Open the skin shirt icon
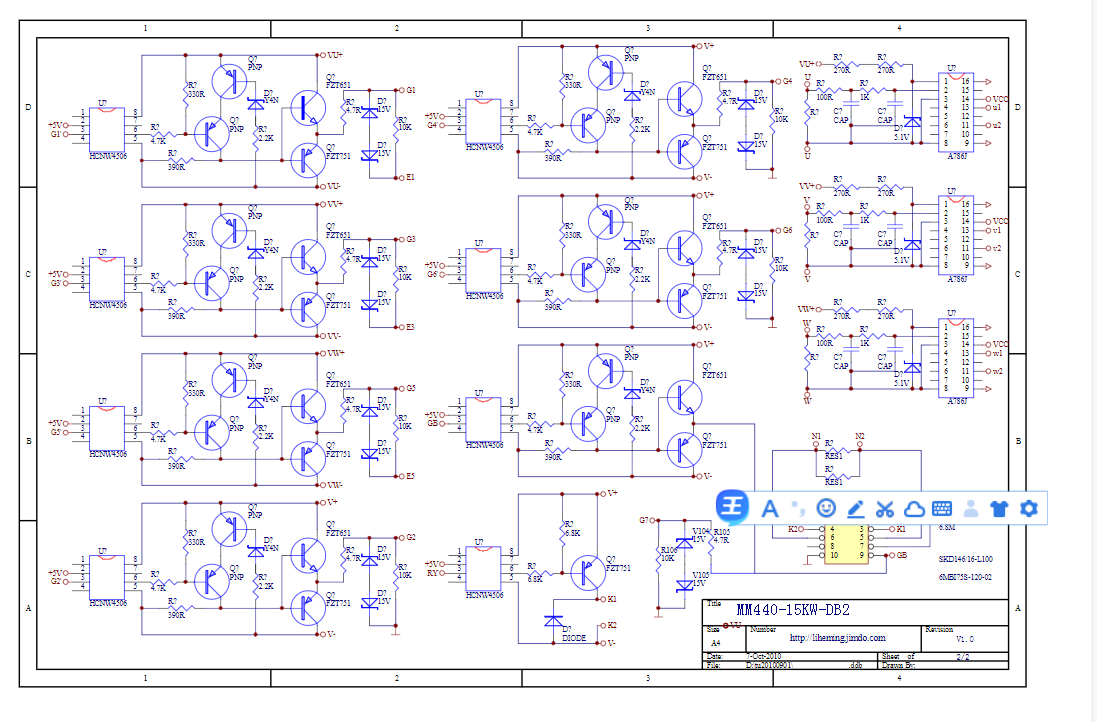Image resolution: width=1097 pixels, height=722 pixels. click(999, 508)
